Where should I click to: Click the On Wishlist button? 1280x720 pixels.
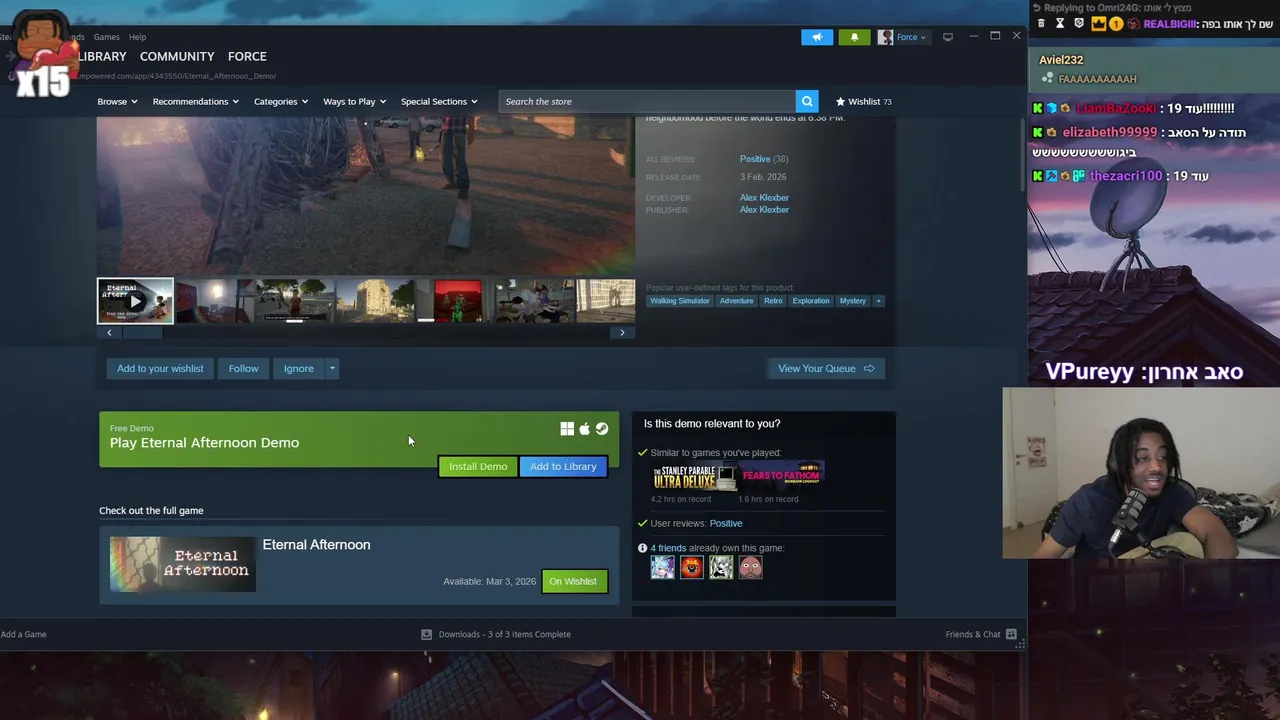(574, 582)
